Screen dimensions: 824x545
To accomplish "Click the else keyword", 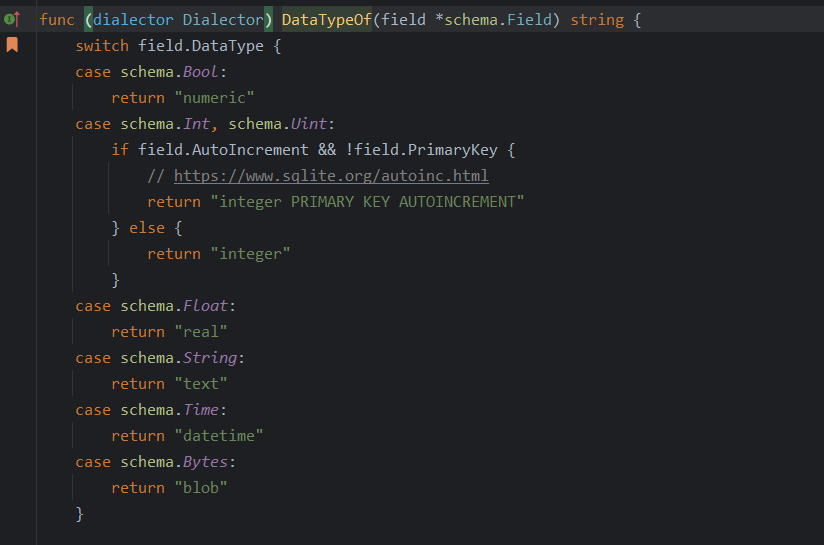I will [147, 228].
